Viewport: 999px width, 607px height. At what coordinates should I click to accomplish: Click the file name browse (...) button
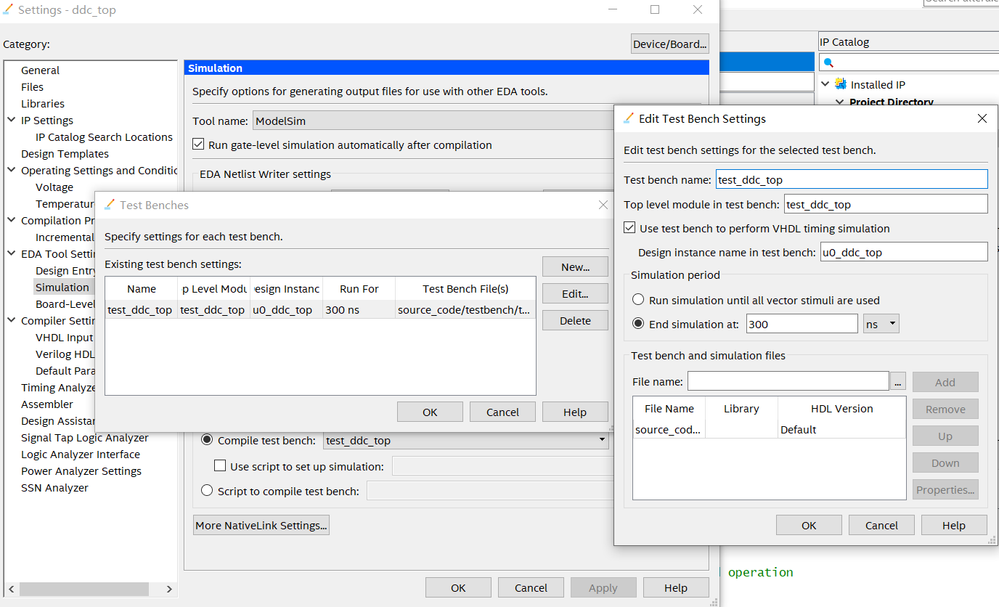click(x=898, y=382)
